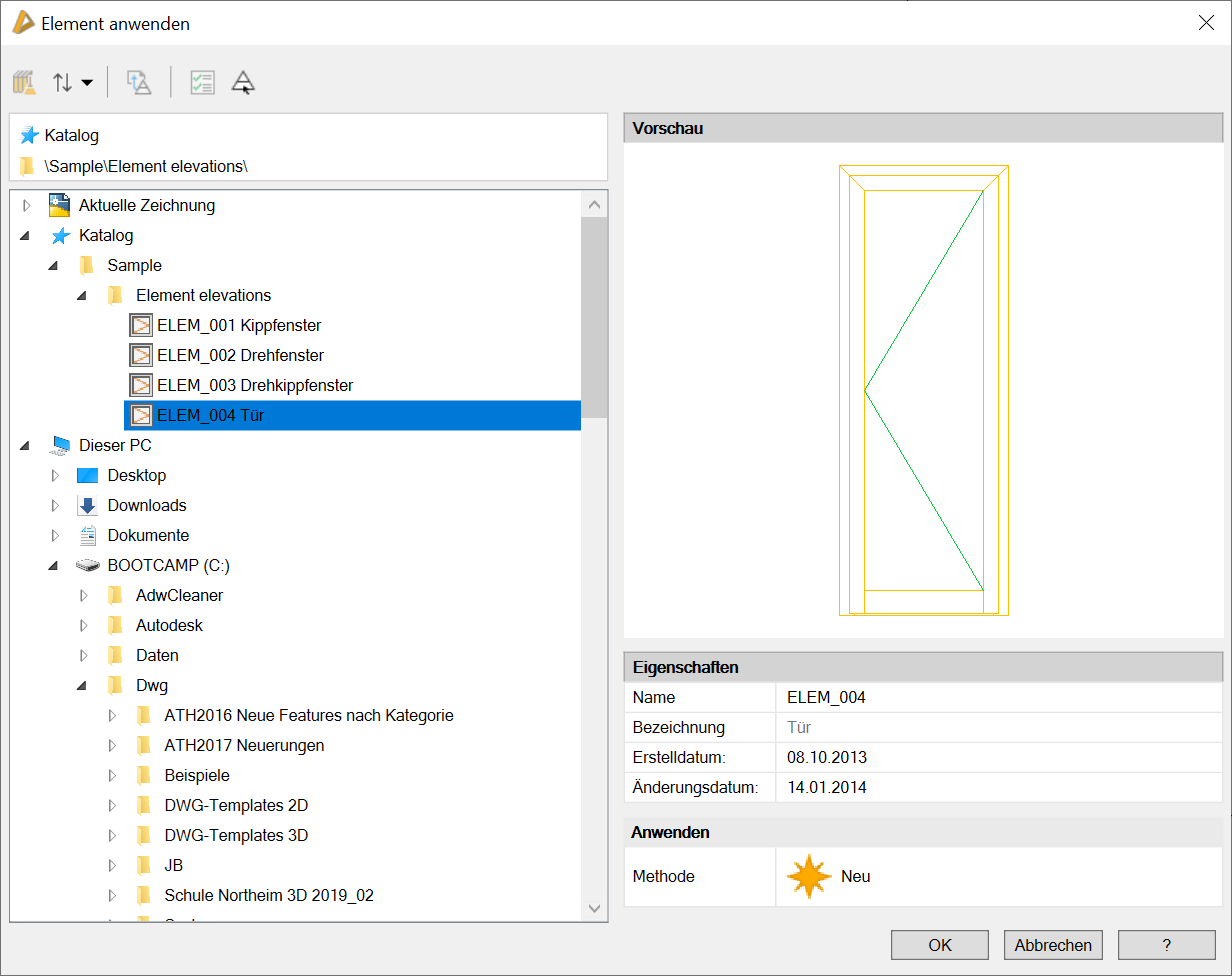Expand the Aktuelle Zeichnung tree node
The image size is (1232, 976).
(27, 206)
